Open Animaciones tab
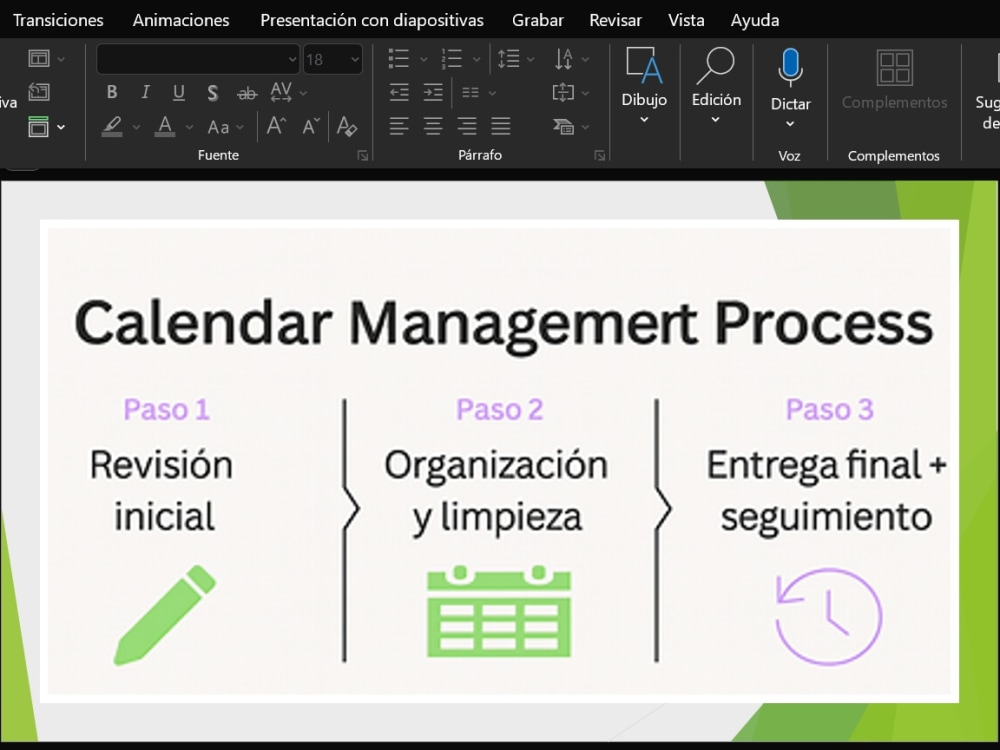 [x=181, y=20]
